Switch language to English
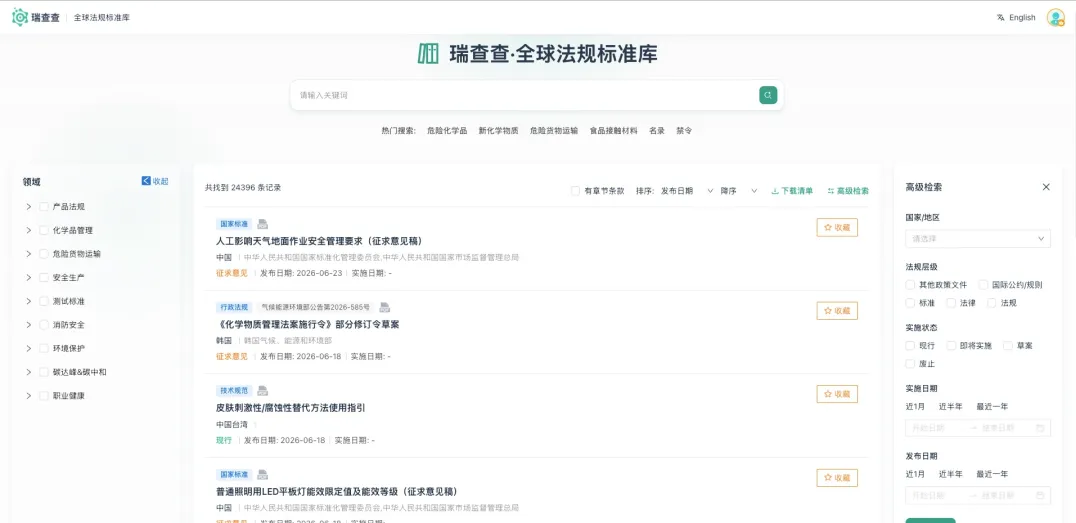This screenshot has width=1076, height=523. pos(1016,18)
